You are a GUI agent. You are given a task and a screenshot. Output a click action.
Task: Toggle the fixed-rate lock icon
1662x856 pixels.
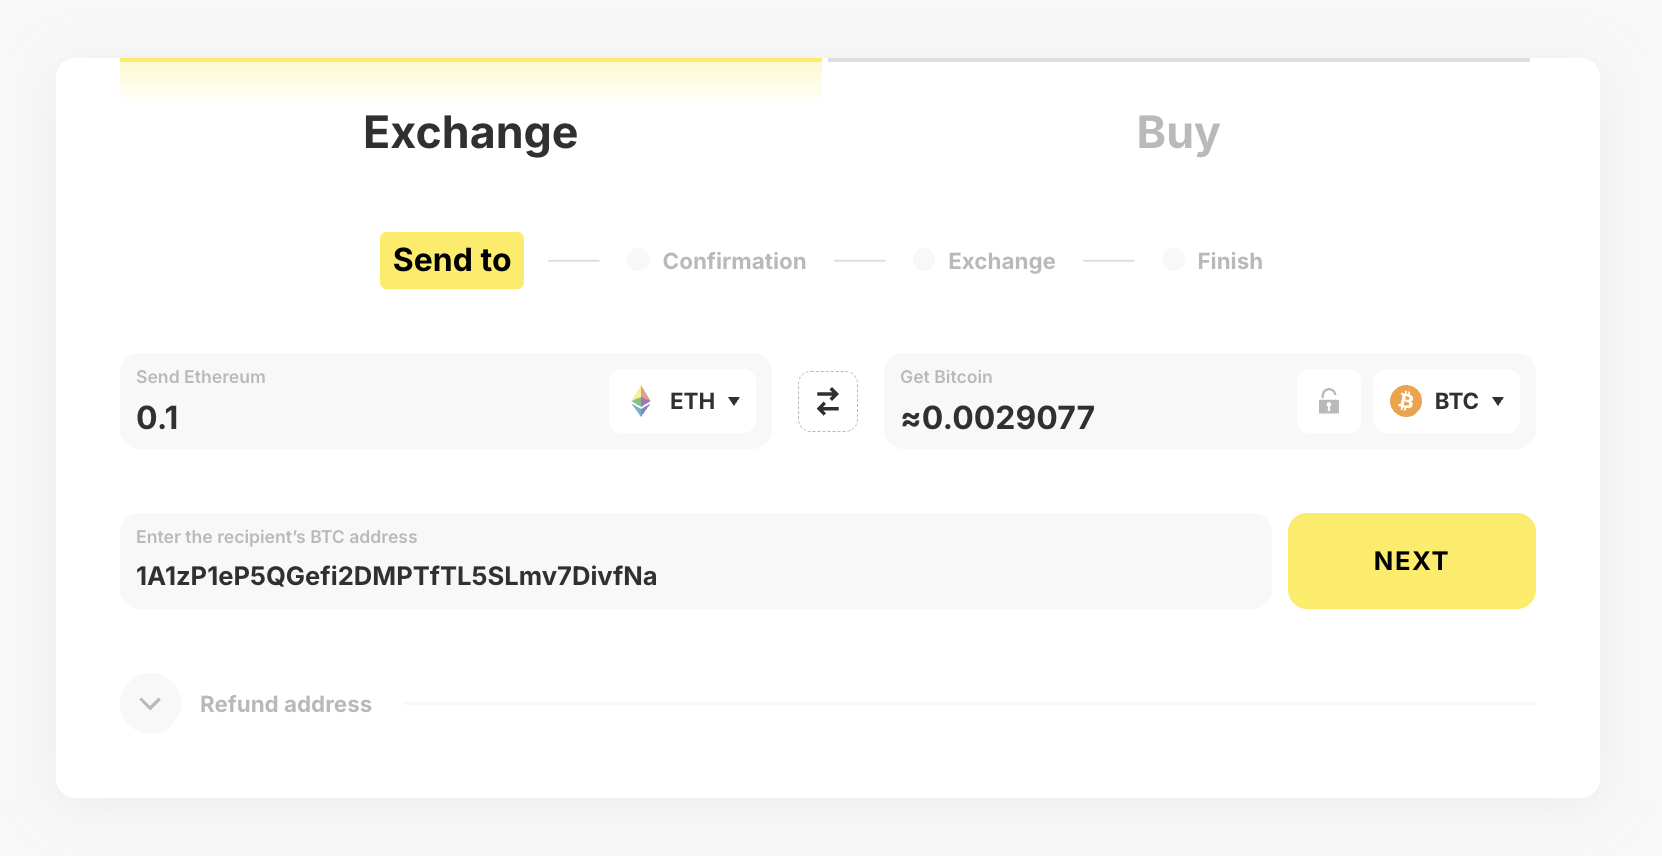tap(1329, 401)
